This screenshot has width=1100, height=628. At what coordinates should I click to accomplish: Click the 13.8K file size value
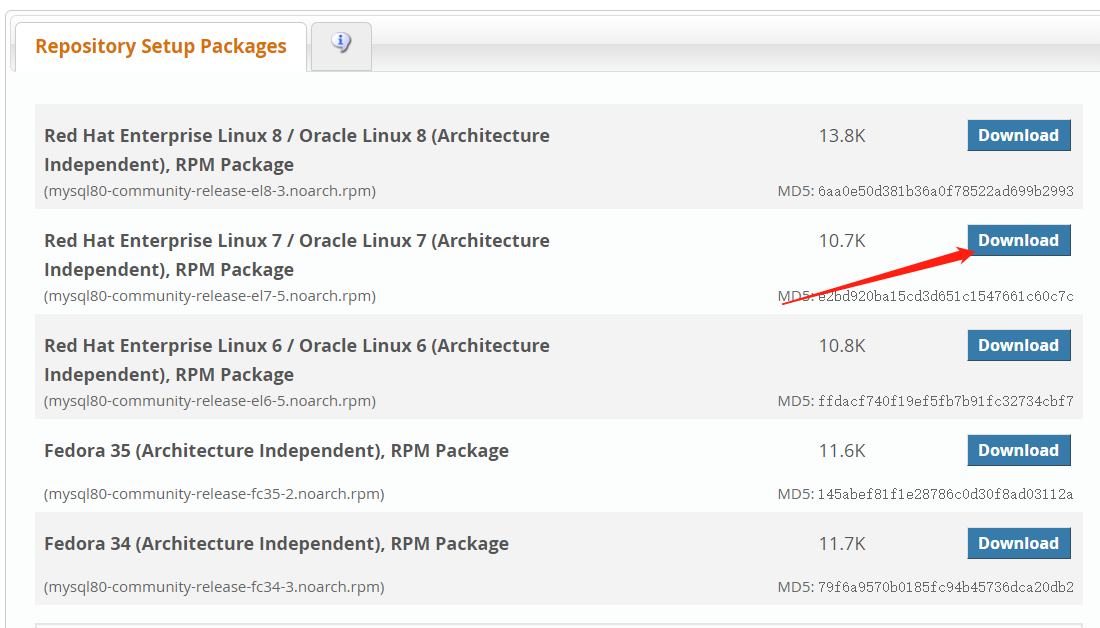coord(842,135)
